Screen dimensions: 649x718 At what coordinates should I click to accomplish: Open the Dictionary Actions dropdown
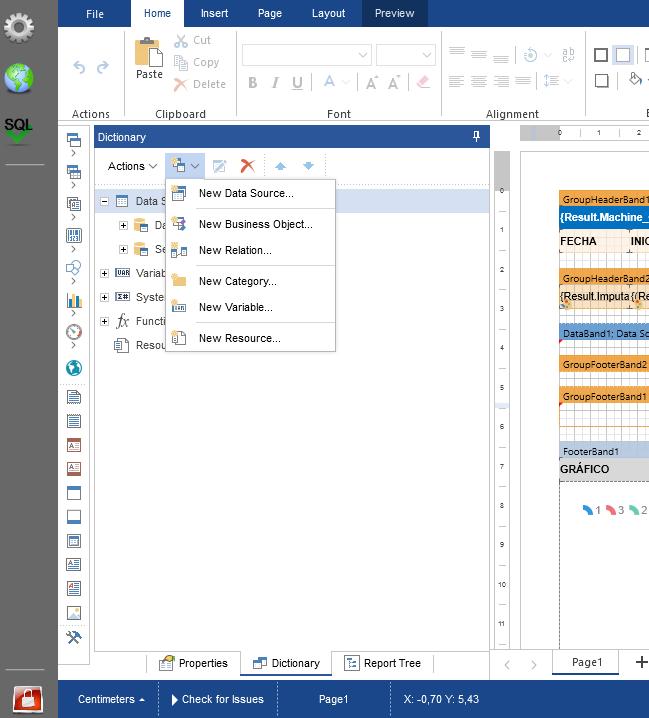tap(132, 166)
